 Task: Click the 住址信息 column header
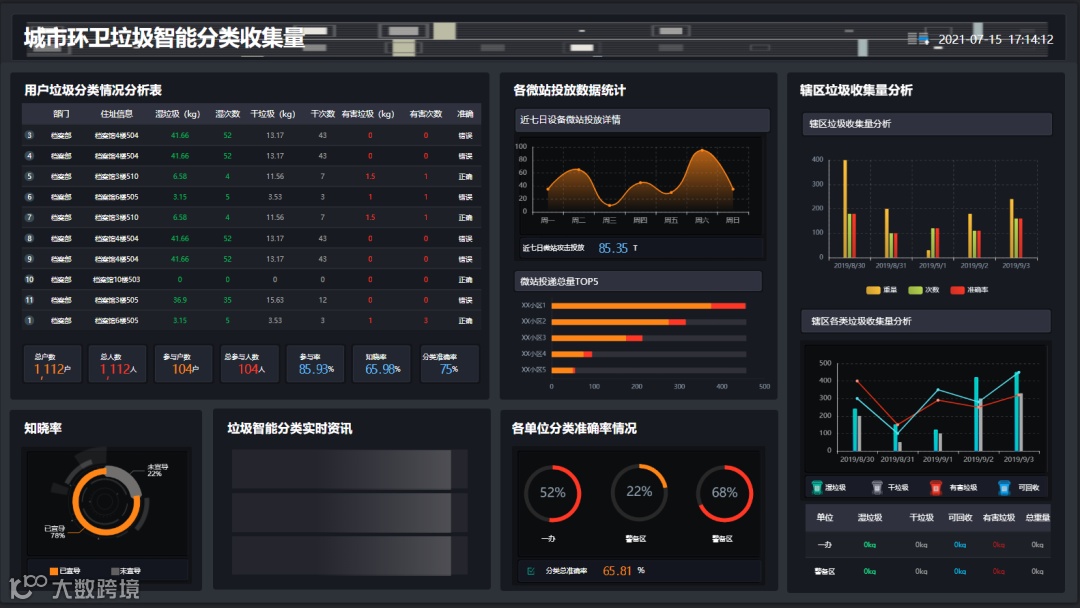pyautogui.click(x=116, y=114)
